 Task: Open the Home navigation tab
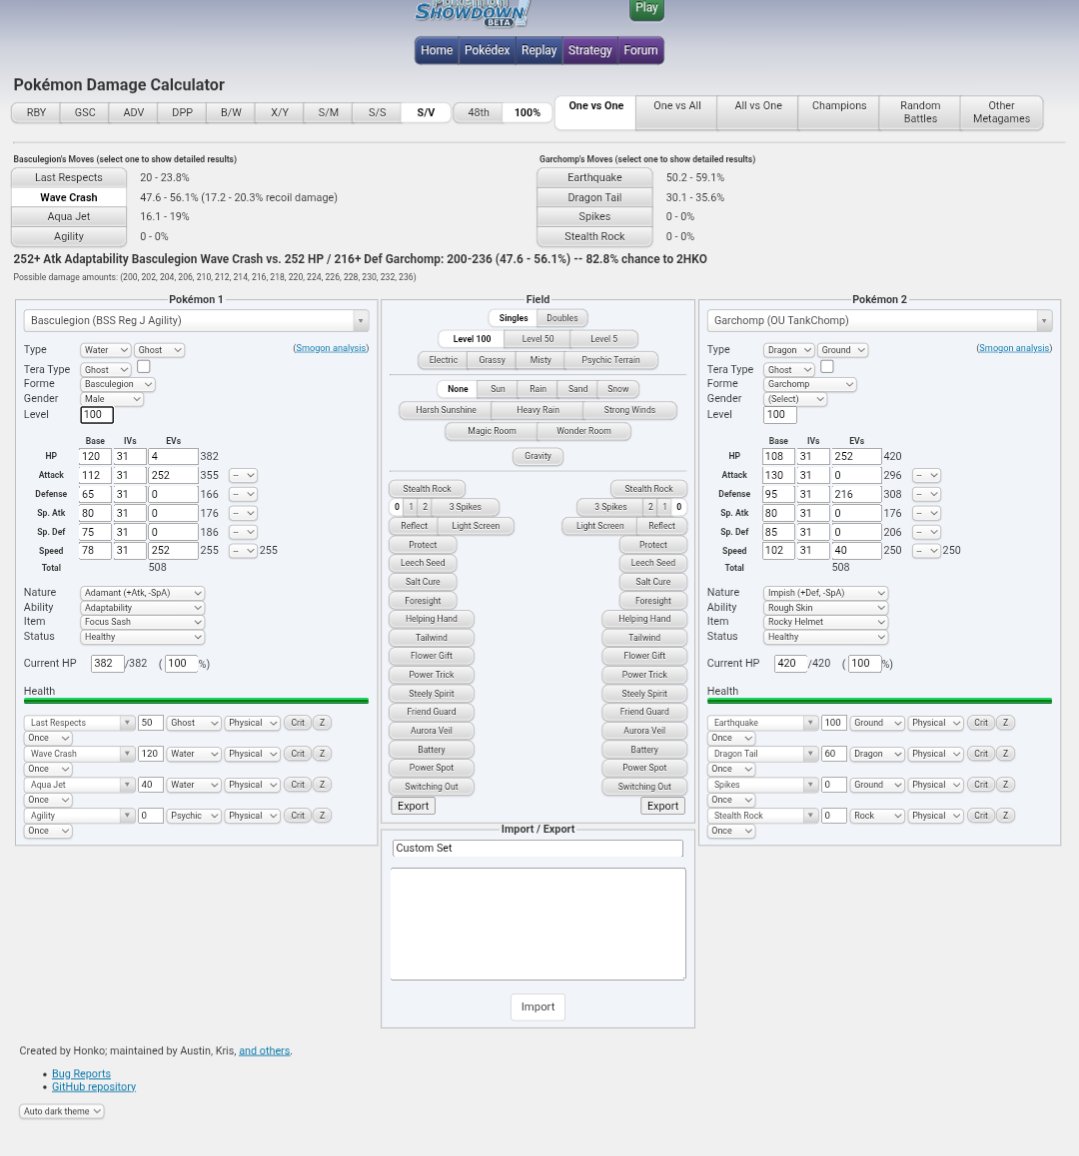[x=436, y=50]
